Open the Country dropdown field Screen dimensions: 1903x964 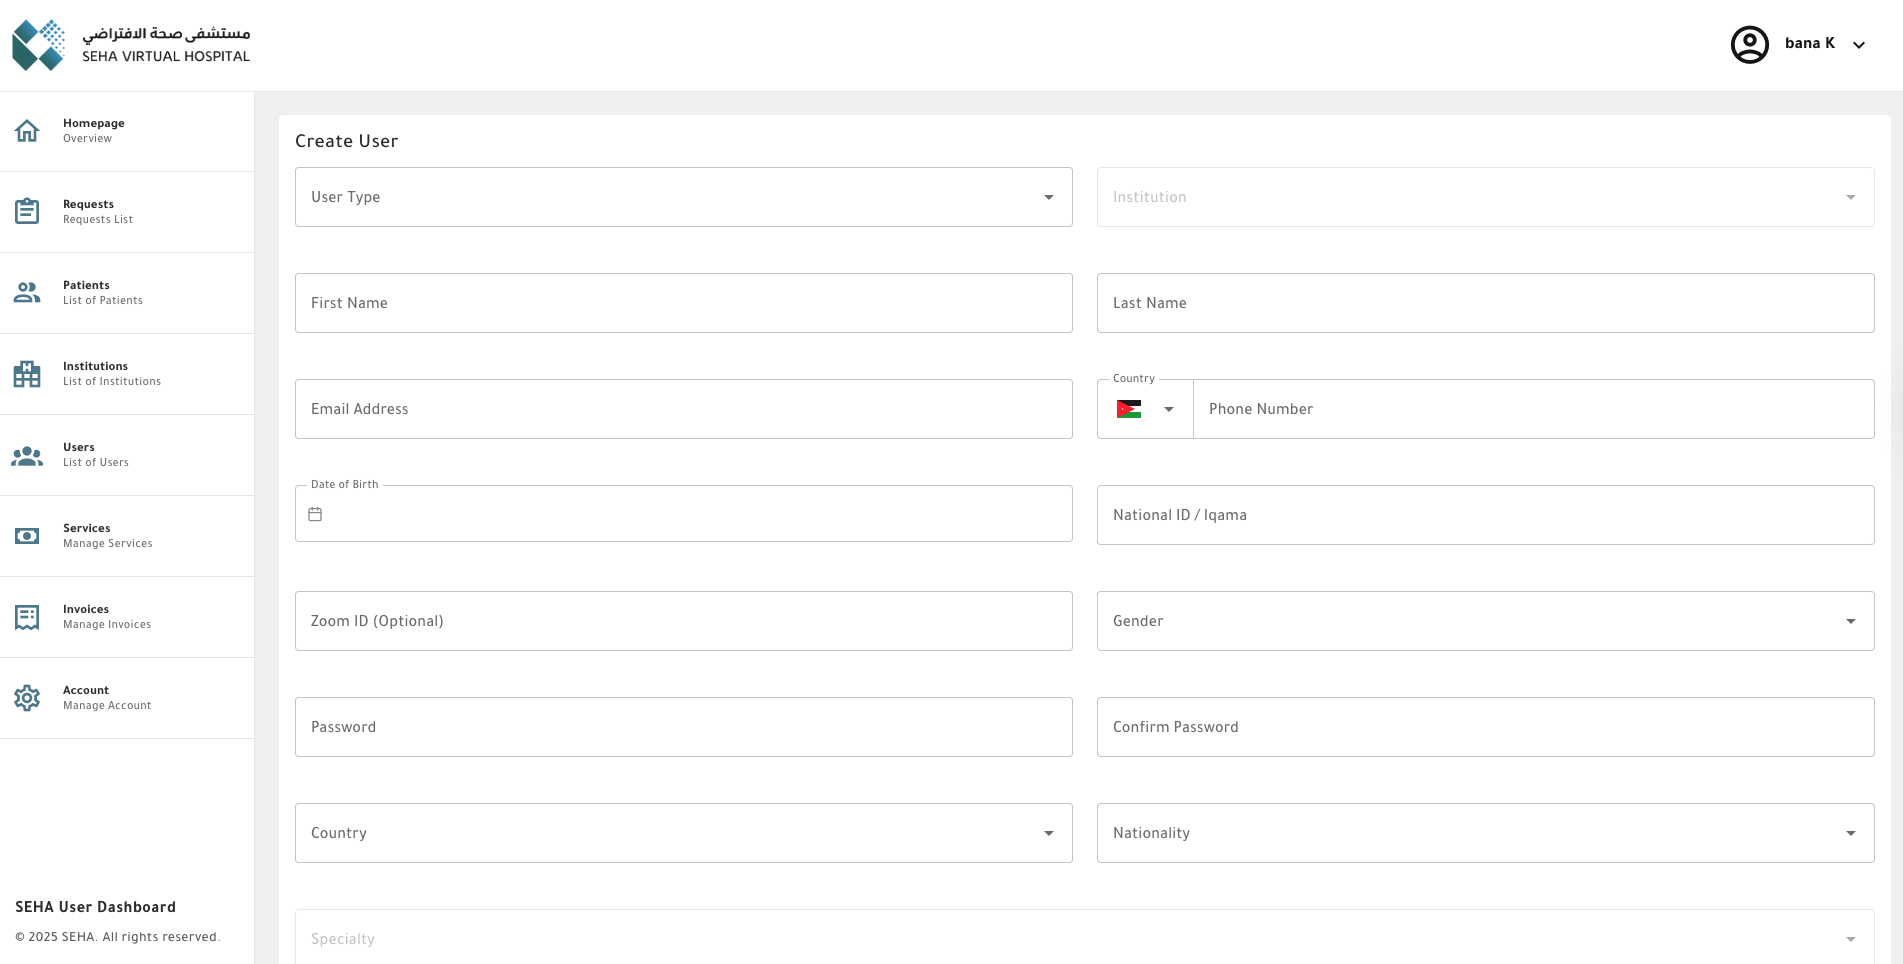pos(683,833)
